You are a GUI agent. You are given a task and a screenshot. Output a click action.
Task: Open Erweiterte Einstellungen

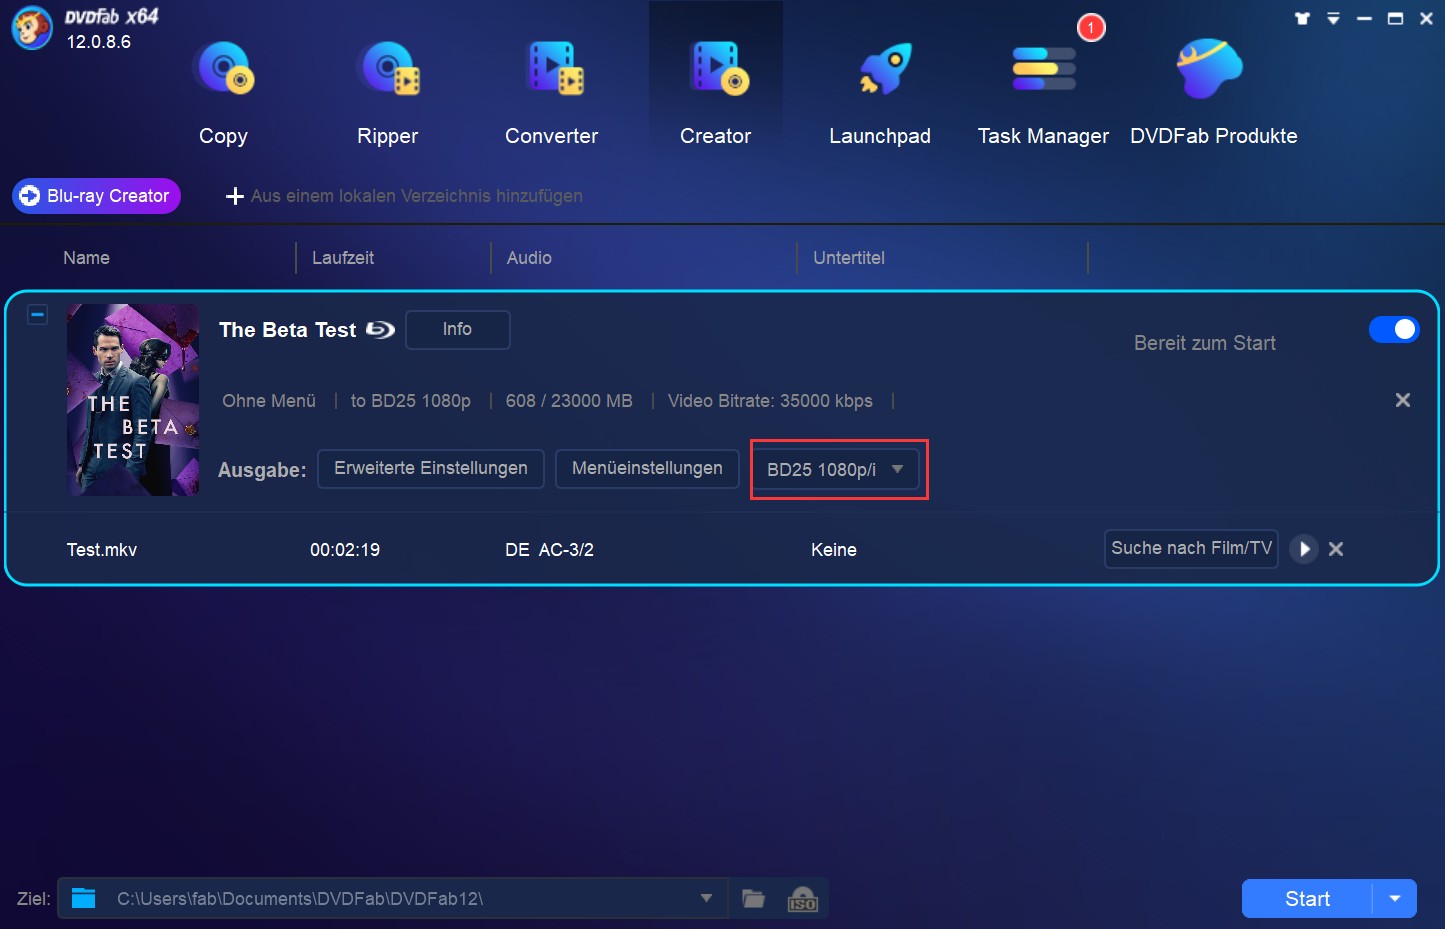[431, 469]
